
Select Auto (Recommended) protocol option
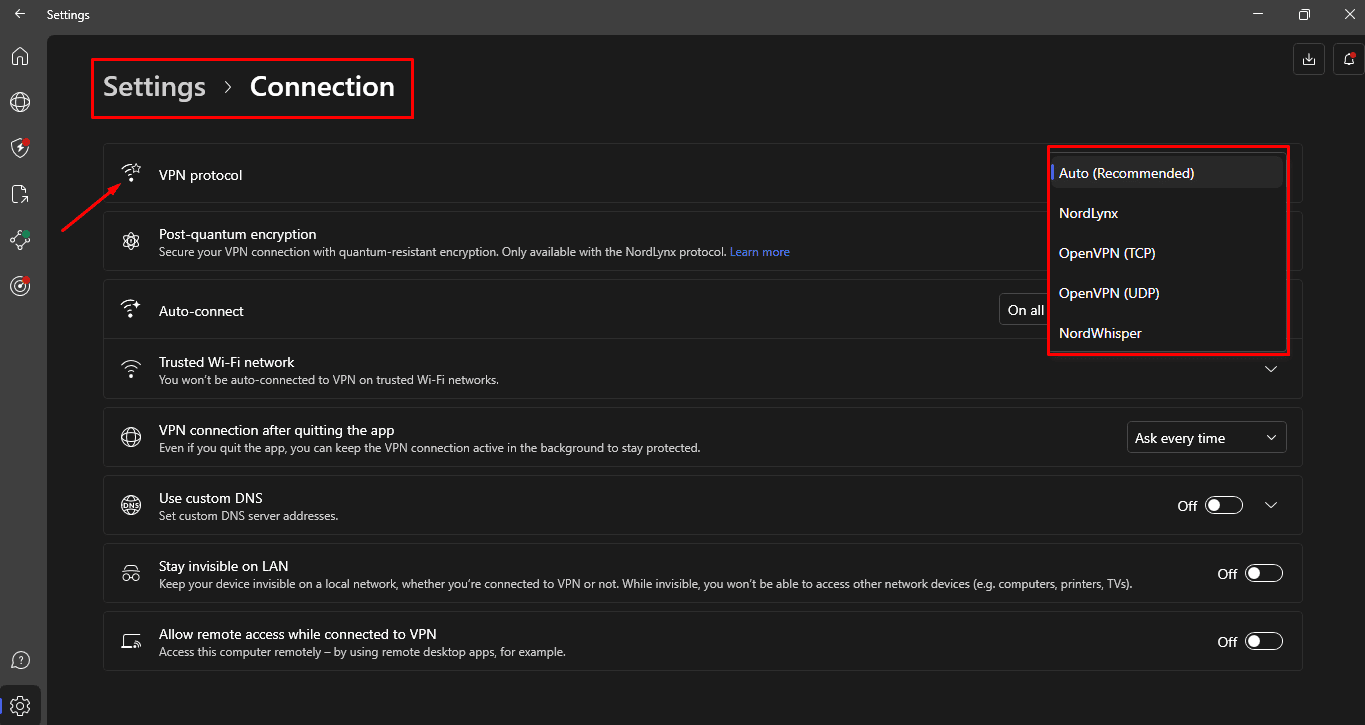[x=1167, y=173]
